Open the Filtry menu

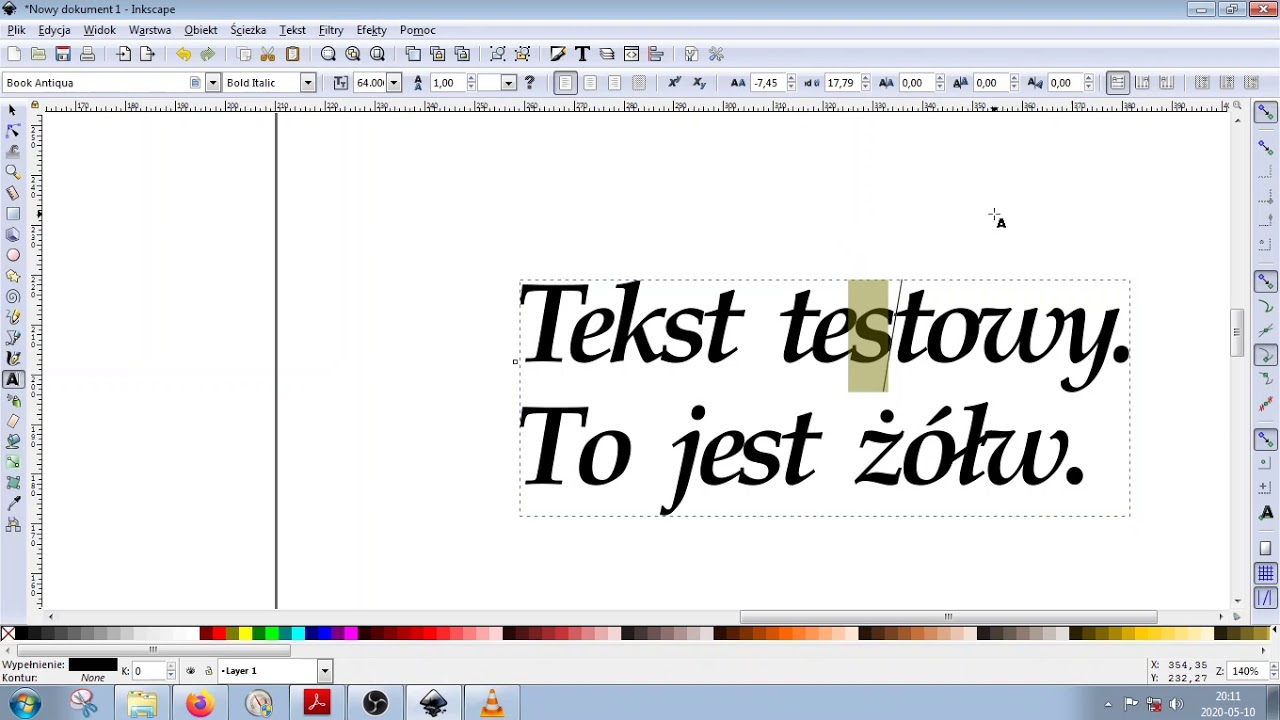pyautogui.click(x=331, y=30)
